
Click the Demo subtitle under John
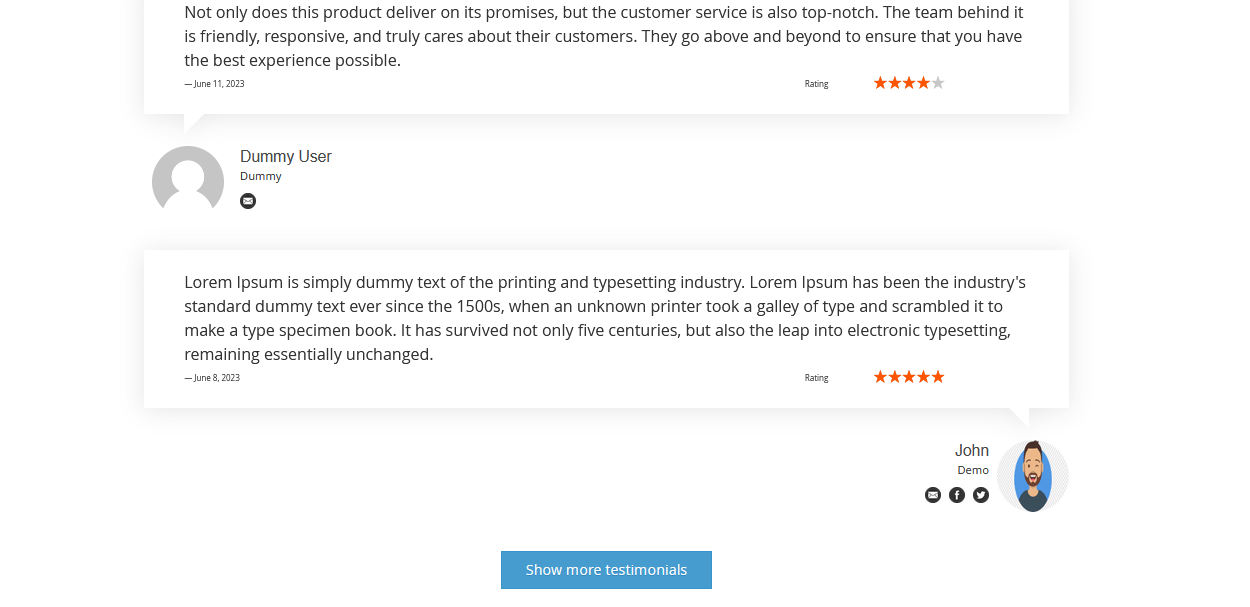click(972, 470)
